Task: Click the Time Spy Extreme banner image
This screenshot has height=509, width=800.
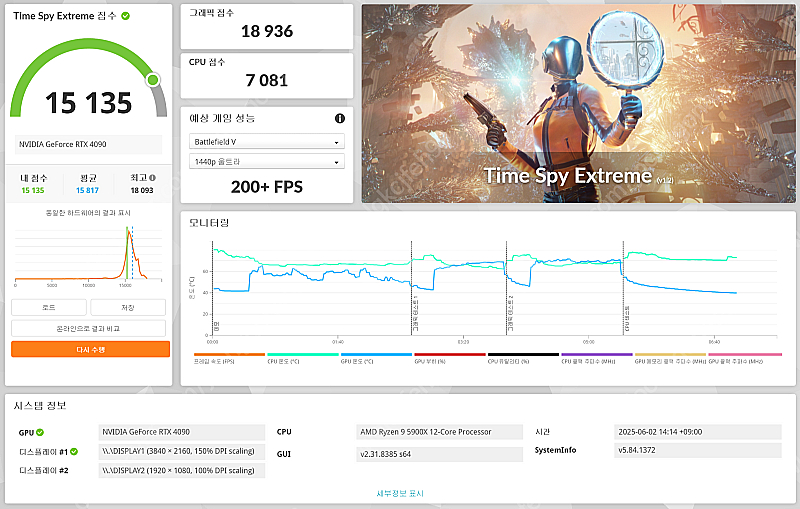Action: [x=579, y=104]
